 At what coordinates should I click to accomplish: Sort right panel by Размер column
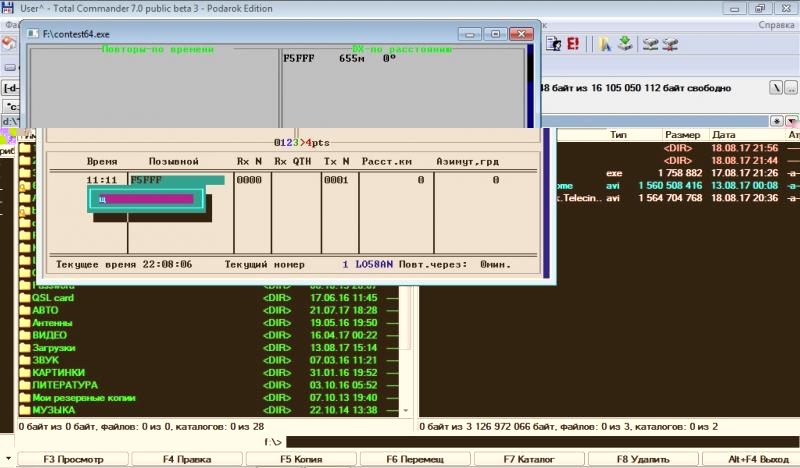[x=683, y=134]
